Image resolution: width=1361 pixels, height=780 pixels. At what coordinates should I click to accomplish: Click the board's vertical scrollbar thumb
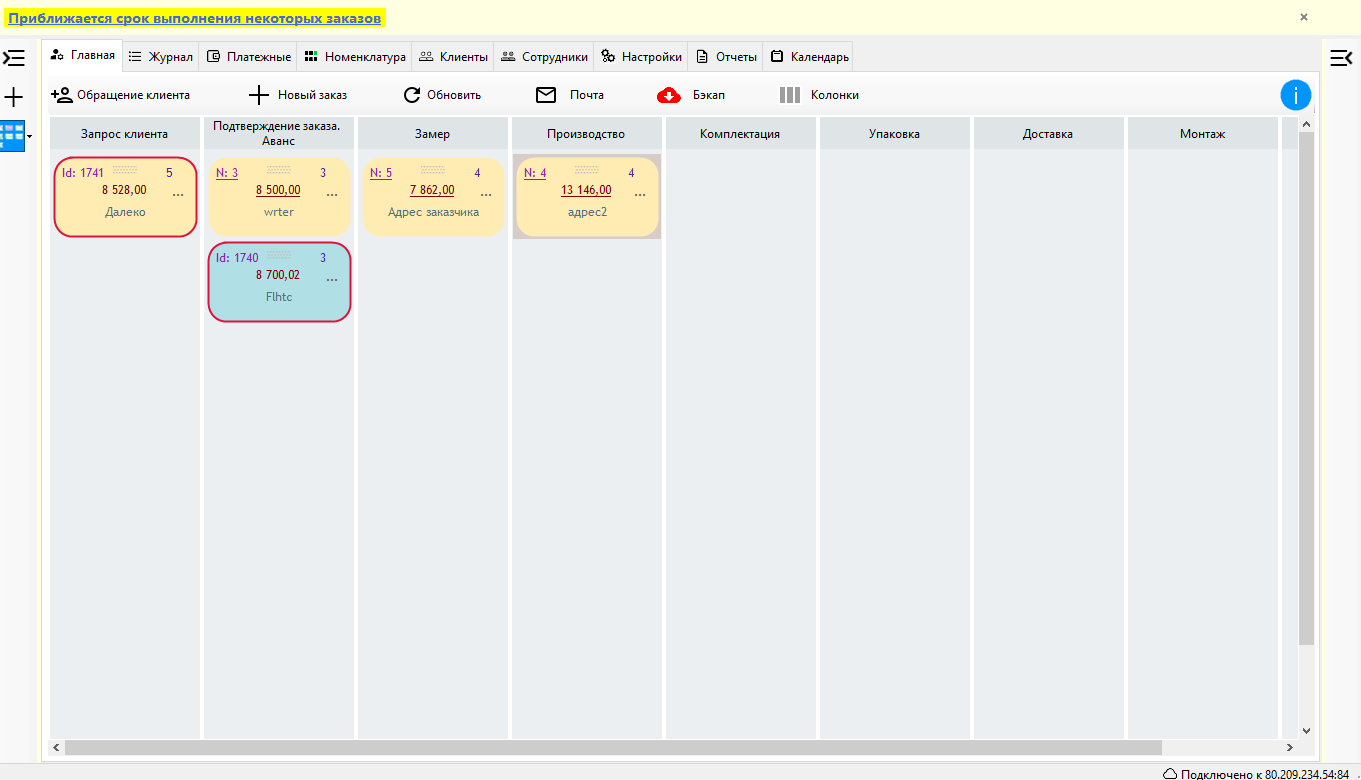point(1307,388)
